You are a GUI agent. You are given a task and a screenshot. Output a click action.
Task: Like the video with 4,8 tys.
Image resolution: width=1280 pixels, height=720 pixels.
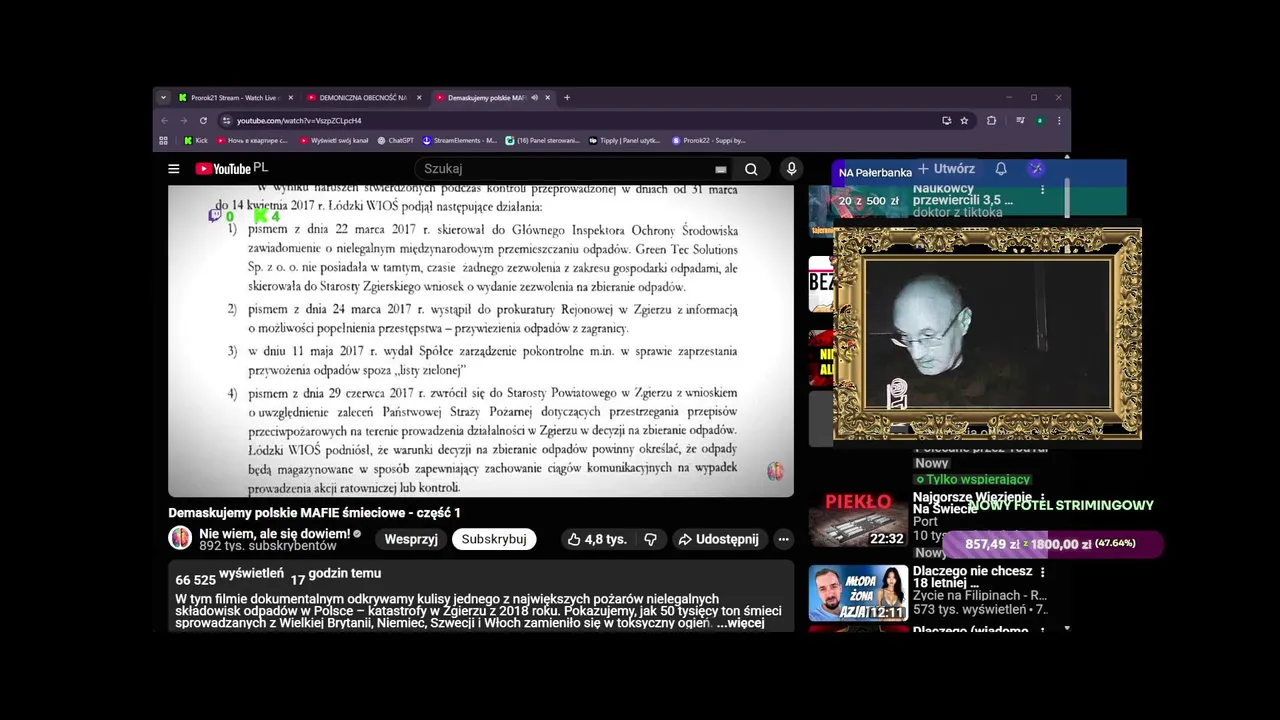(597, 539)
